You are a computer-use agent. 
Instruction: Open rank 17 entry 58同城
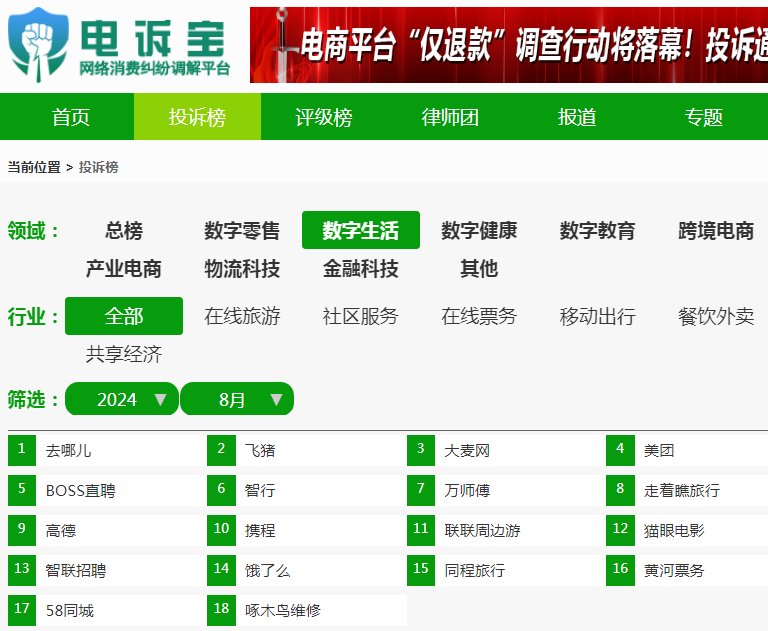(x=107, y=610)
